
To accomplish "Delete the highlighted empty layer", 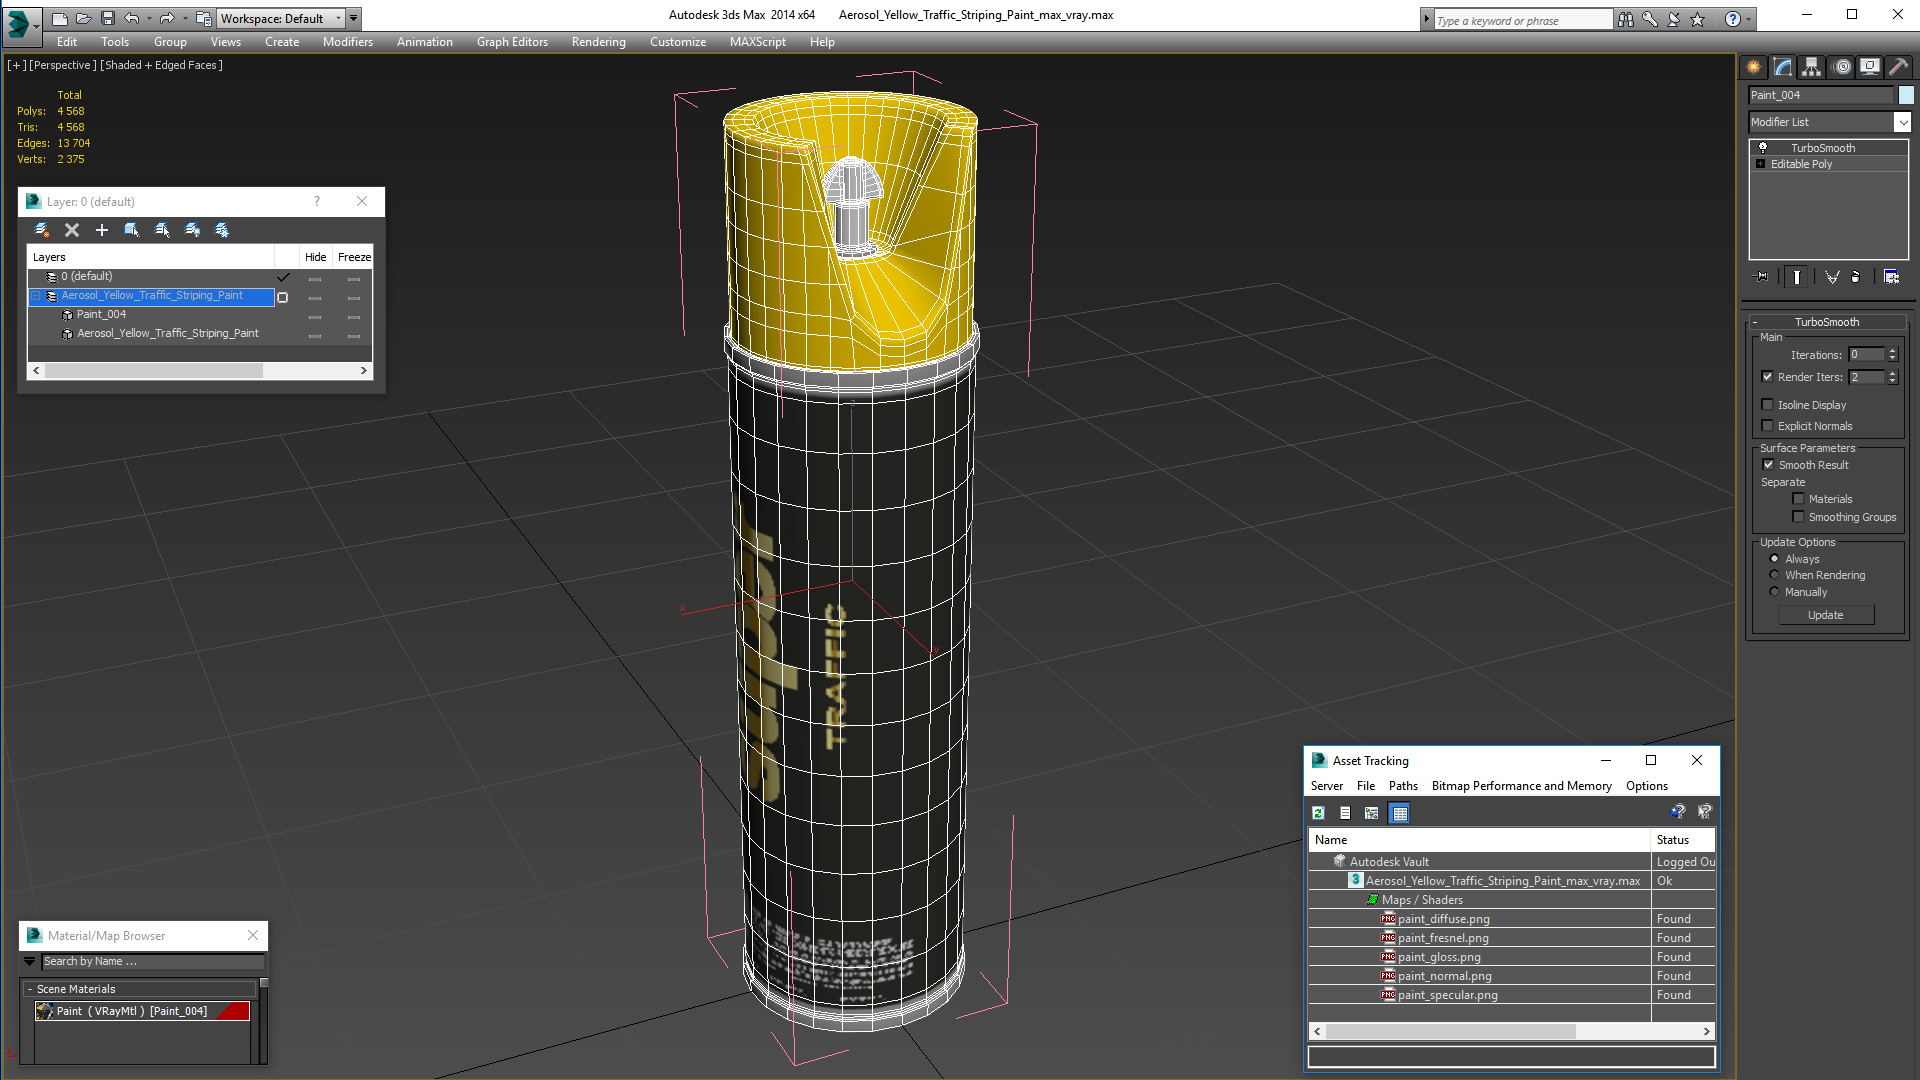I will [x=72, y=230].
